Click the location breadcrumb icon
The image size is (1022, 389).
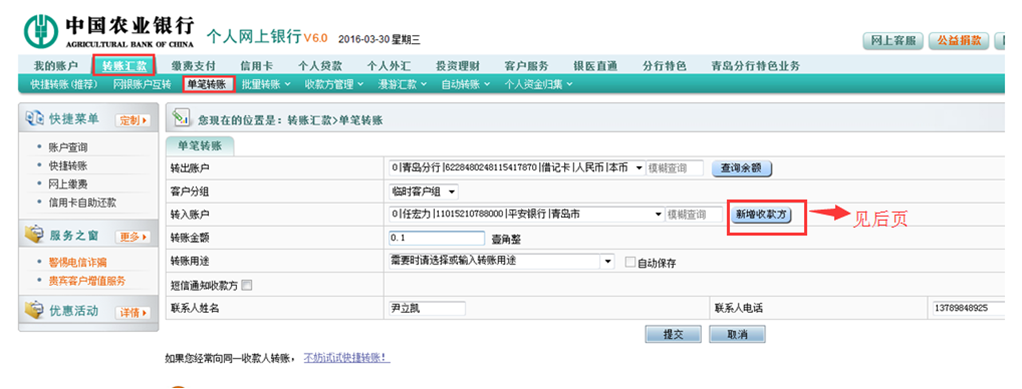[181, 118]
